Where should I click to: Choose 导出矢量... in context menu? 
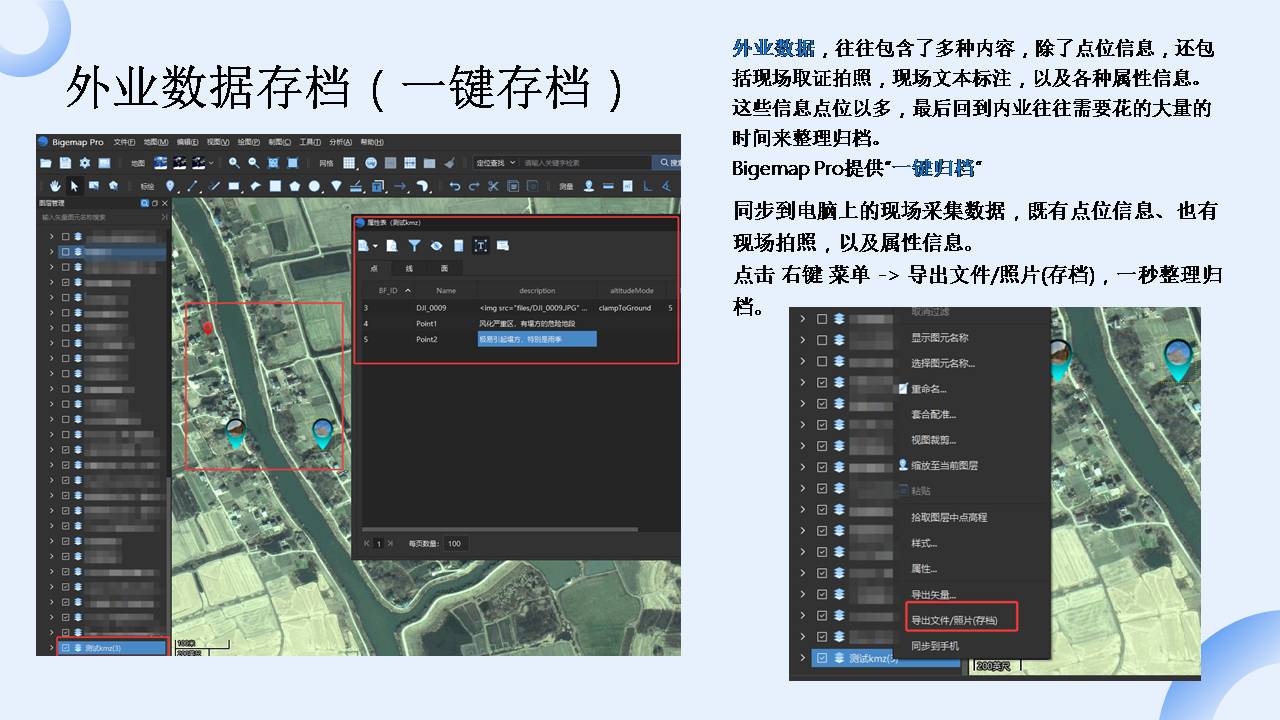[932, 594]
